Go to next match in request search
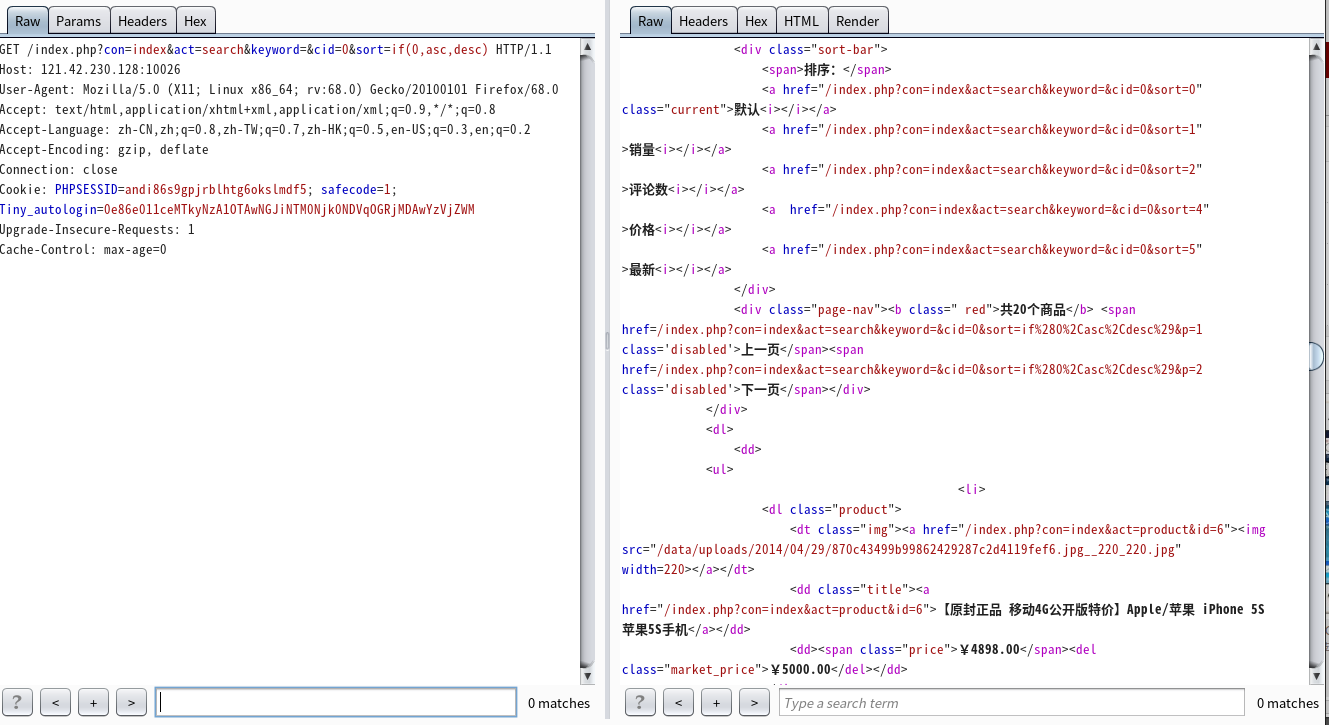 131,703
